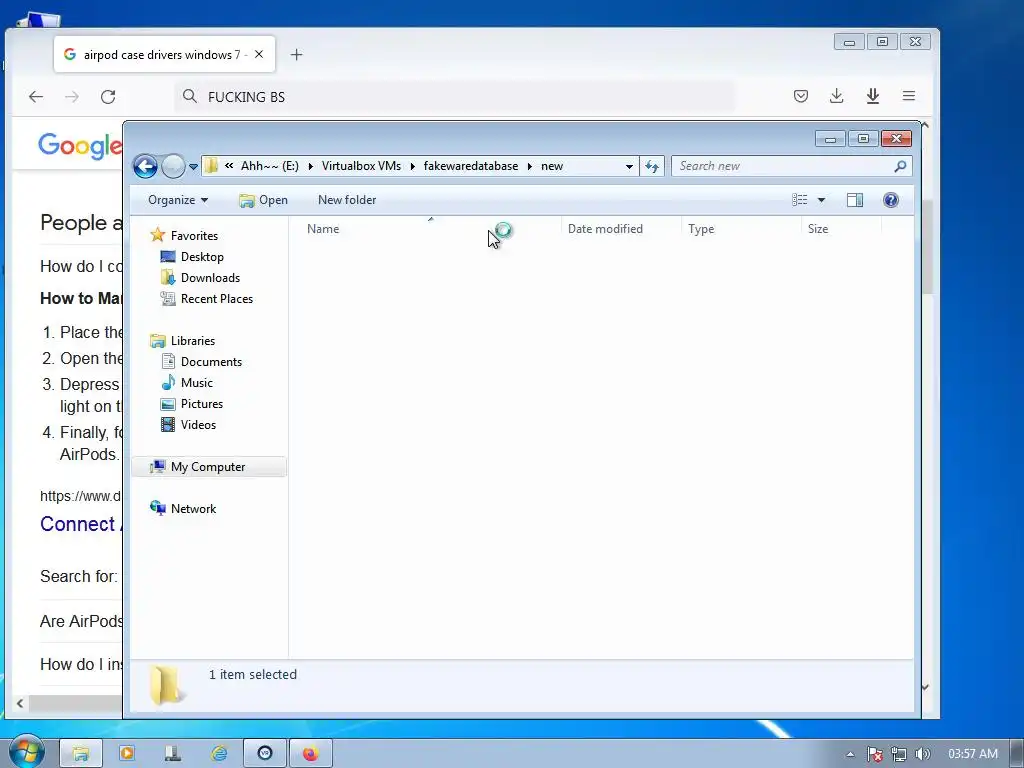Click the bold download arrow toolbar icon
1024x768 pixels.
click(872, 96)
